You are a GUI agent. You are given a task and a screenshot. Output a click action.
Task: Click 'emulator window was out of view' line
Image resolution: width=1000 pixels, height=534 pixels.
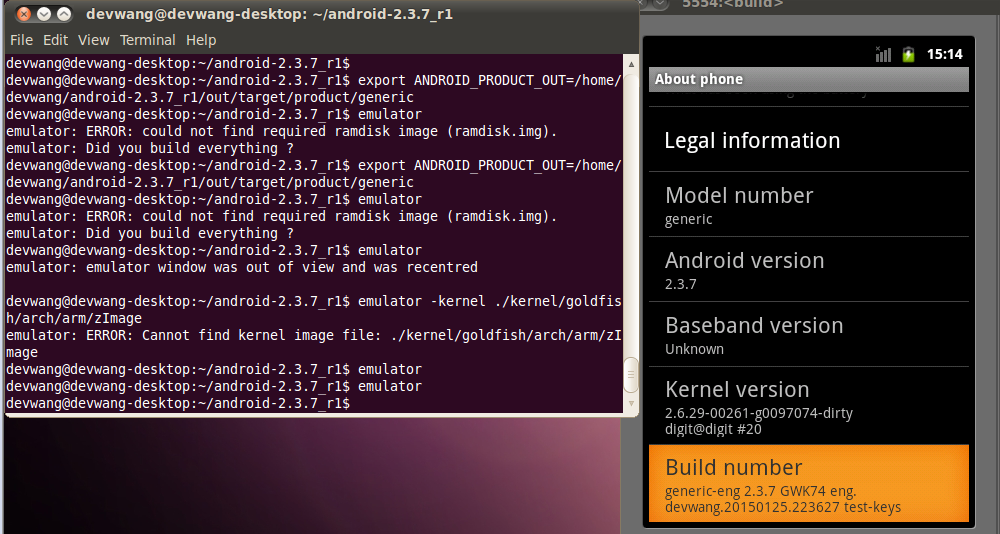tap(242, 267)
